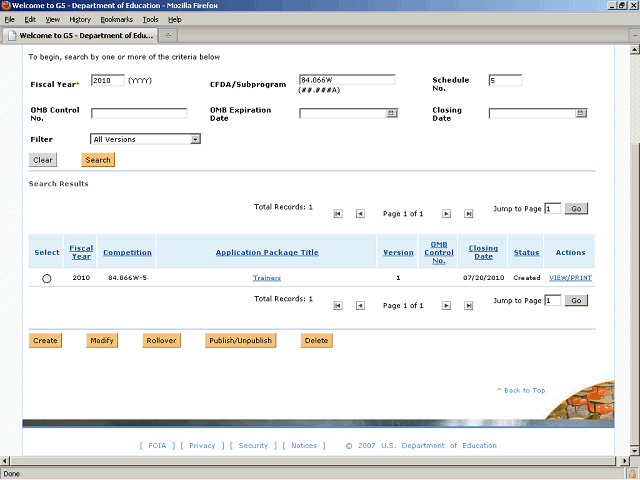Open the File menu

click(9, 20)
